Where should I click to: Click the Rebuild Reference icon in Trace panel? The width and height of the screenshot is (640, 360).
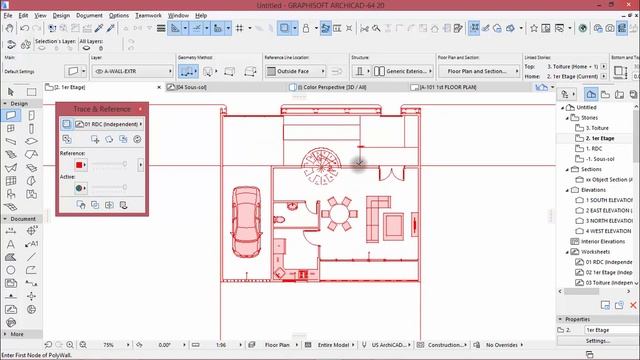(x=137, y=139)
